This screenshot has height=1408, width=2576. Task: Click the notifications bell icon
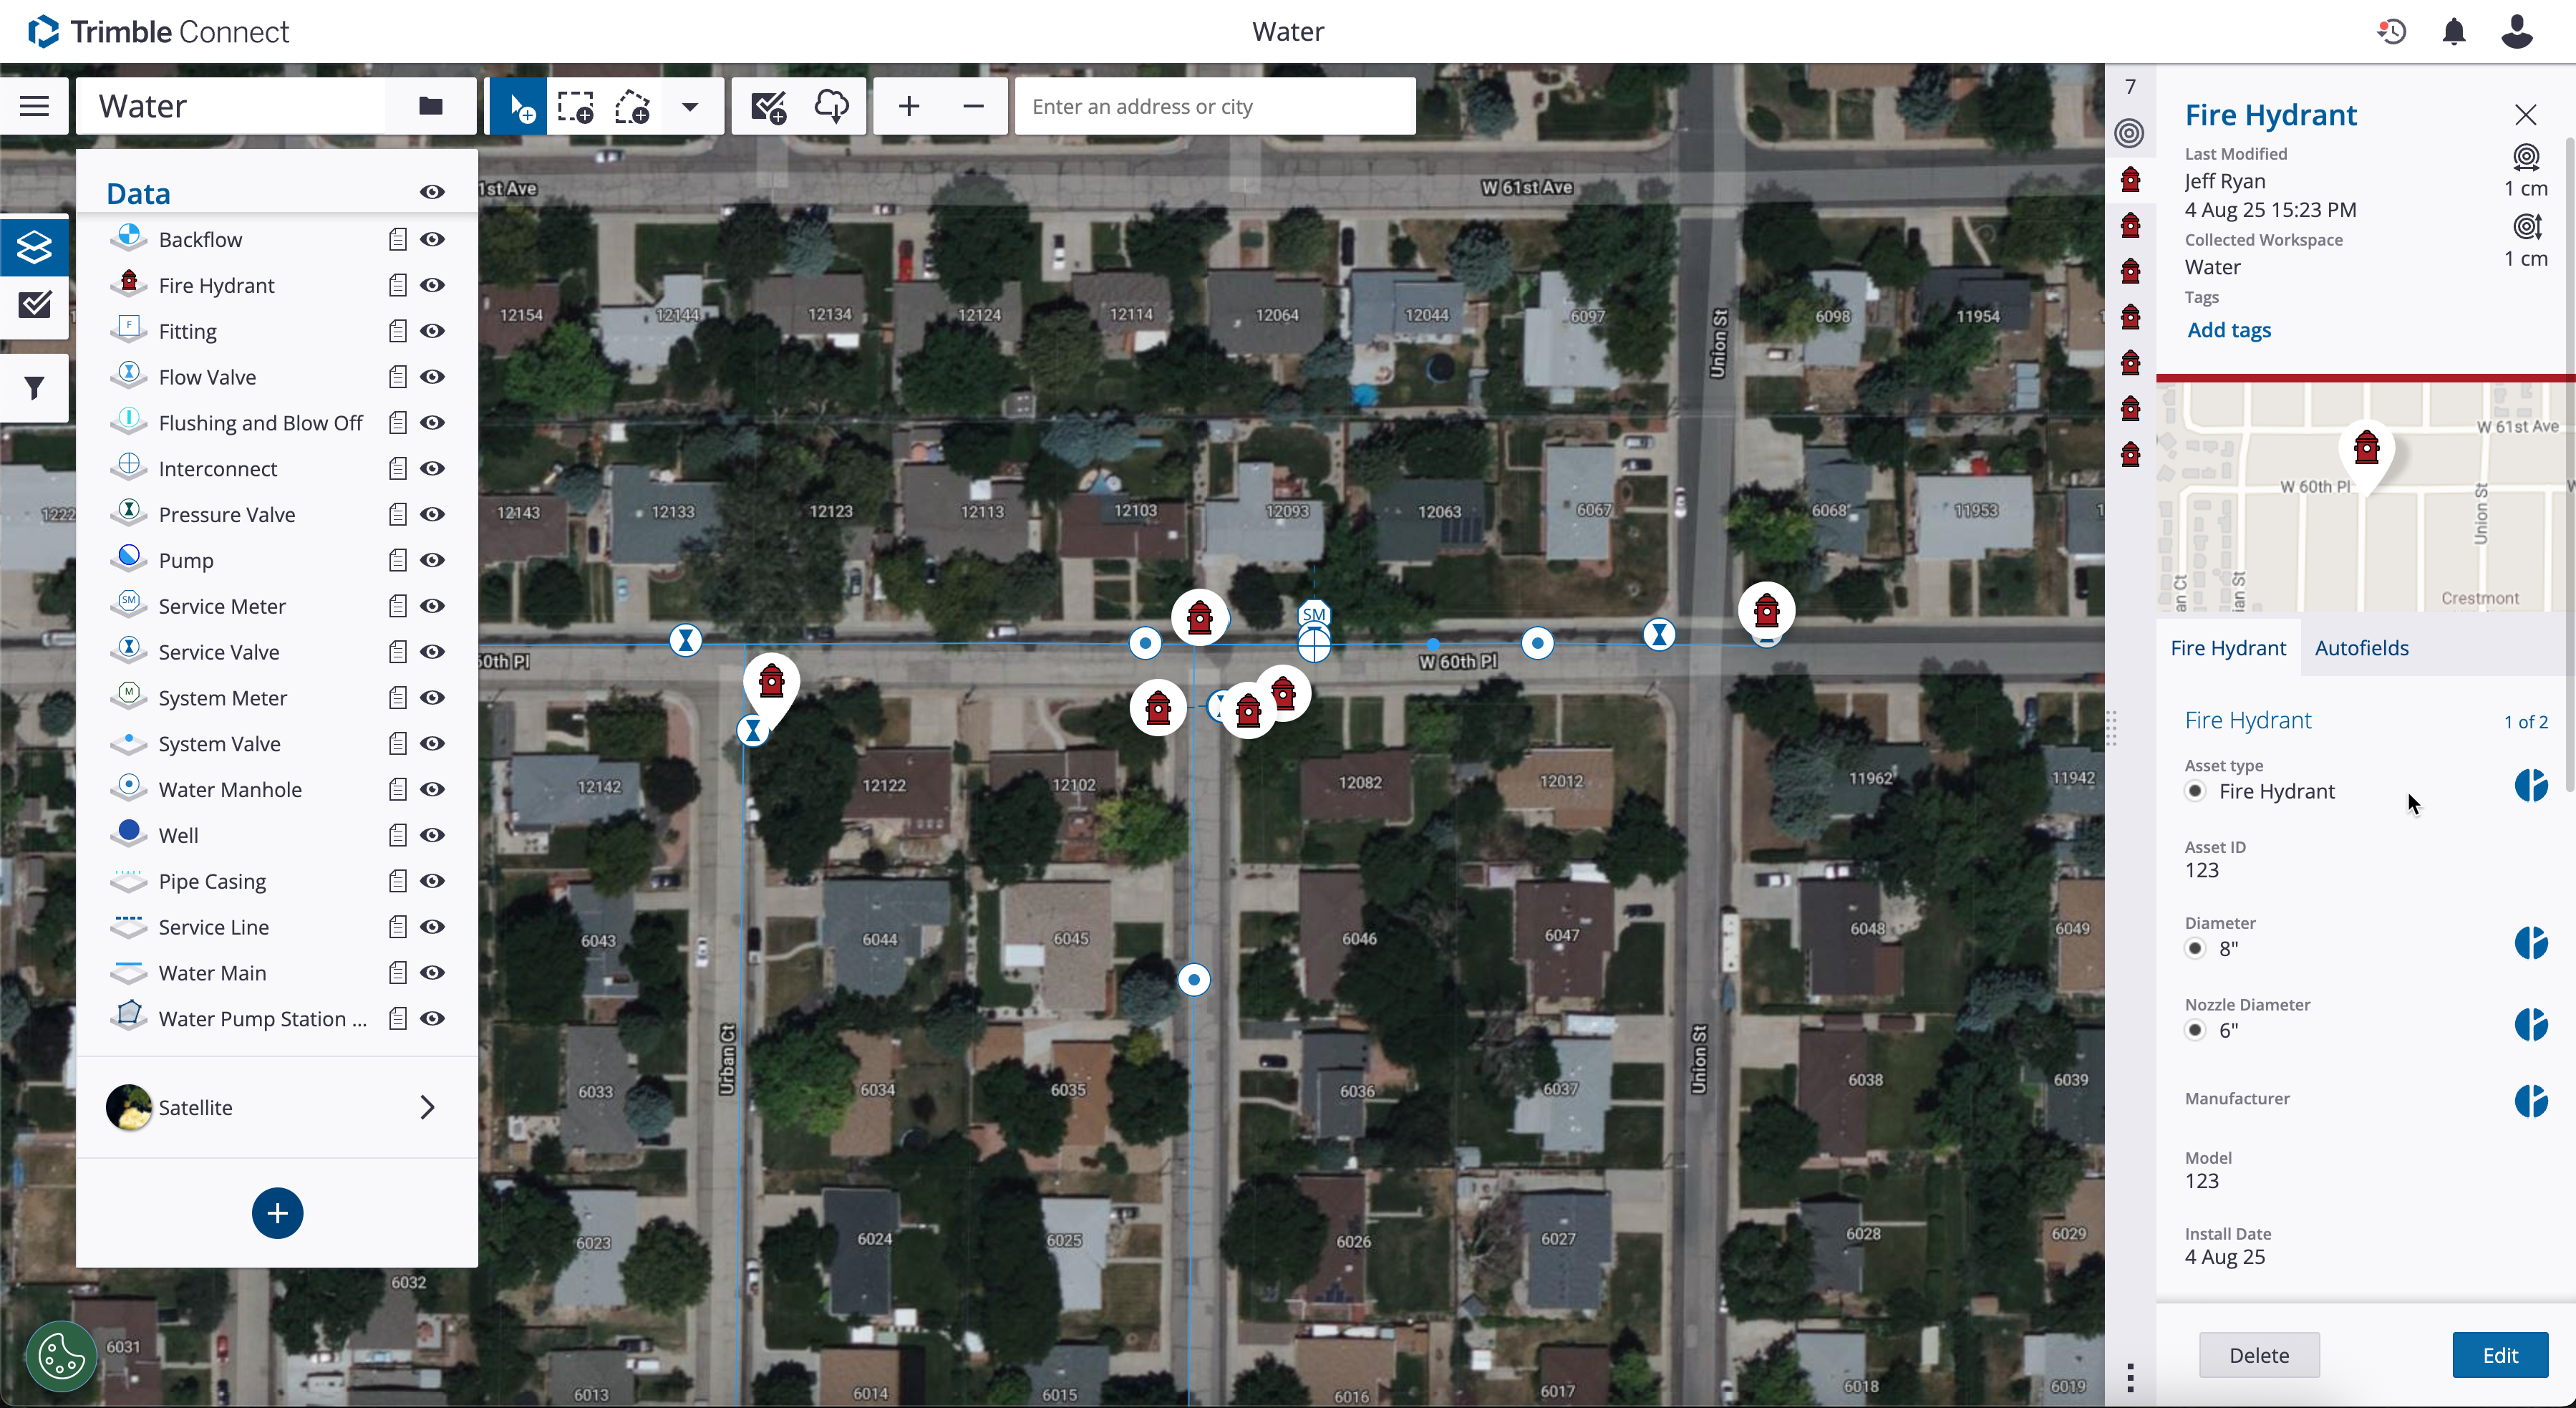(x=2453, y=31)
